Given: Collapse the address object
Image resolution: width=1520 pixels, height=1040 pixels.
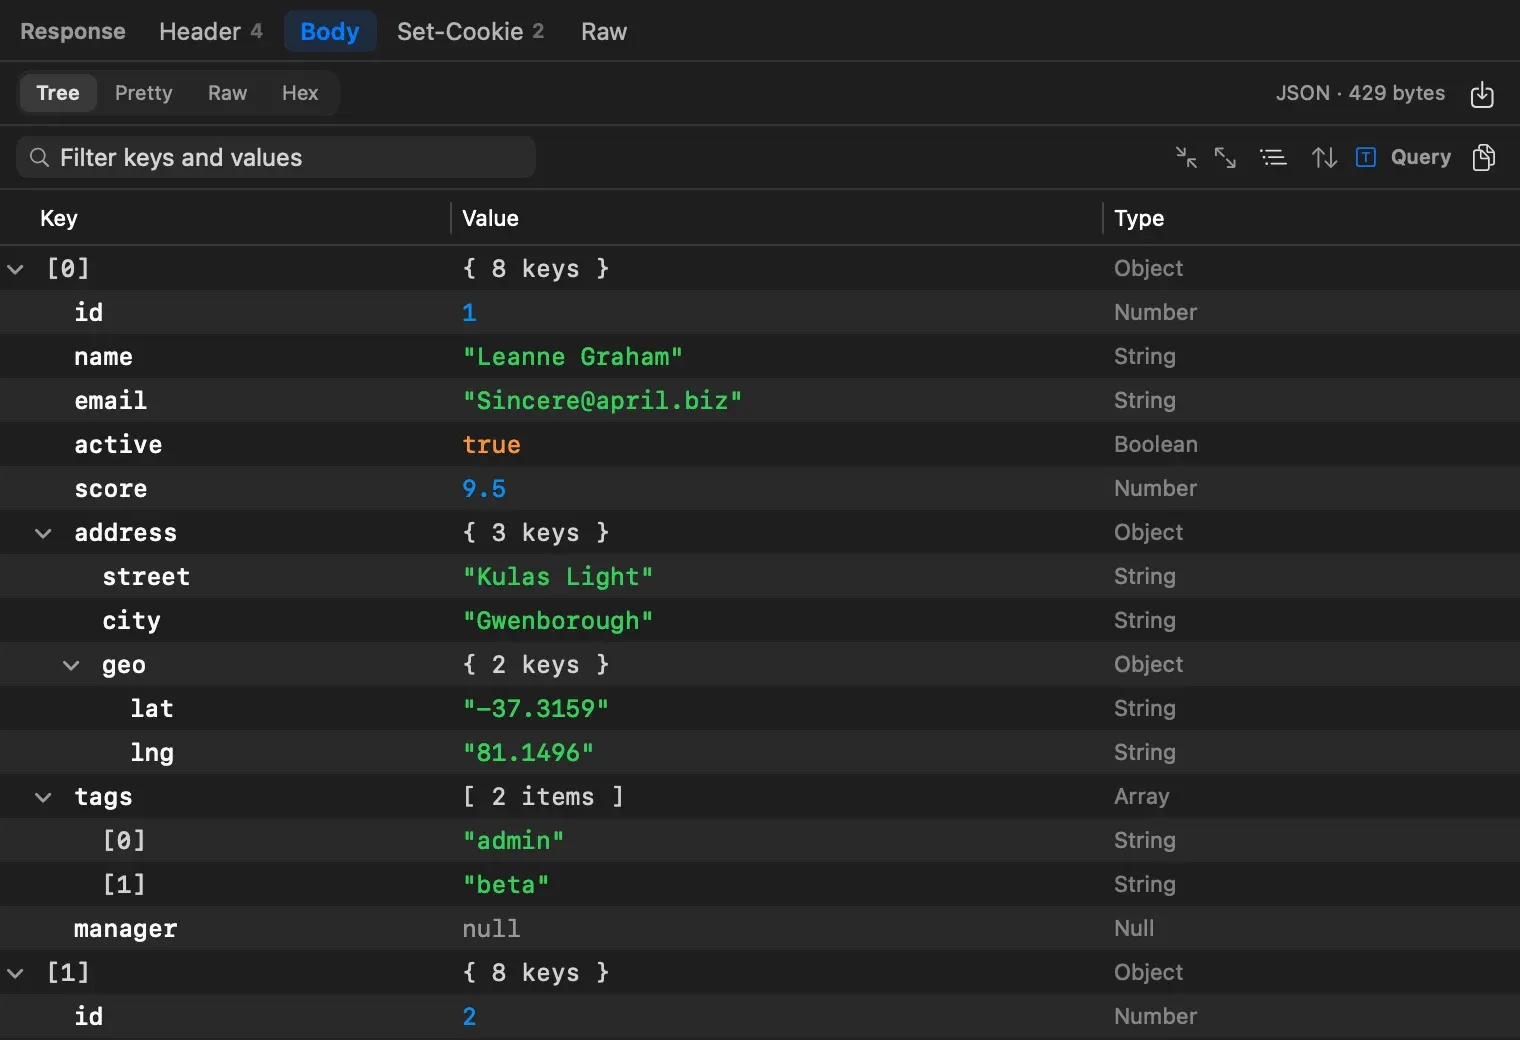Looking at the screenshot, I should (x=43, y=533).
